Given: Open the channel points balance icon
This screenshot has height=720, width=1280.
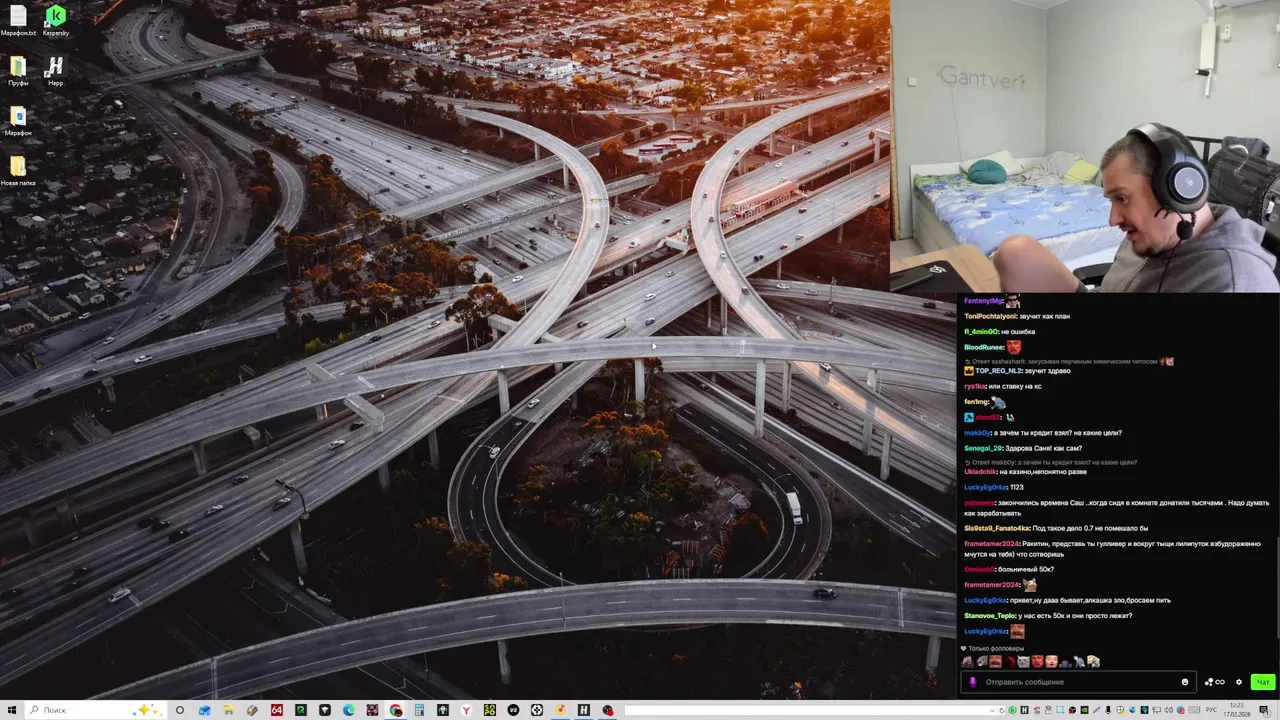Looking at the screenshot, I should pyautogui.click(x=1214, y=682).
